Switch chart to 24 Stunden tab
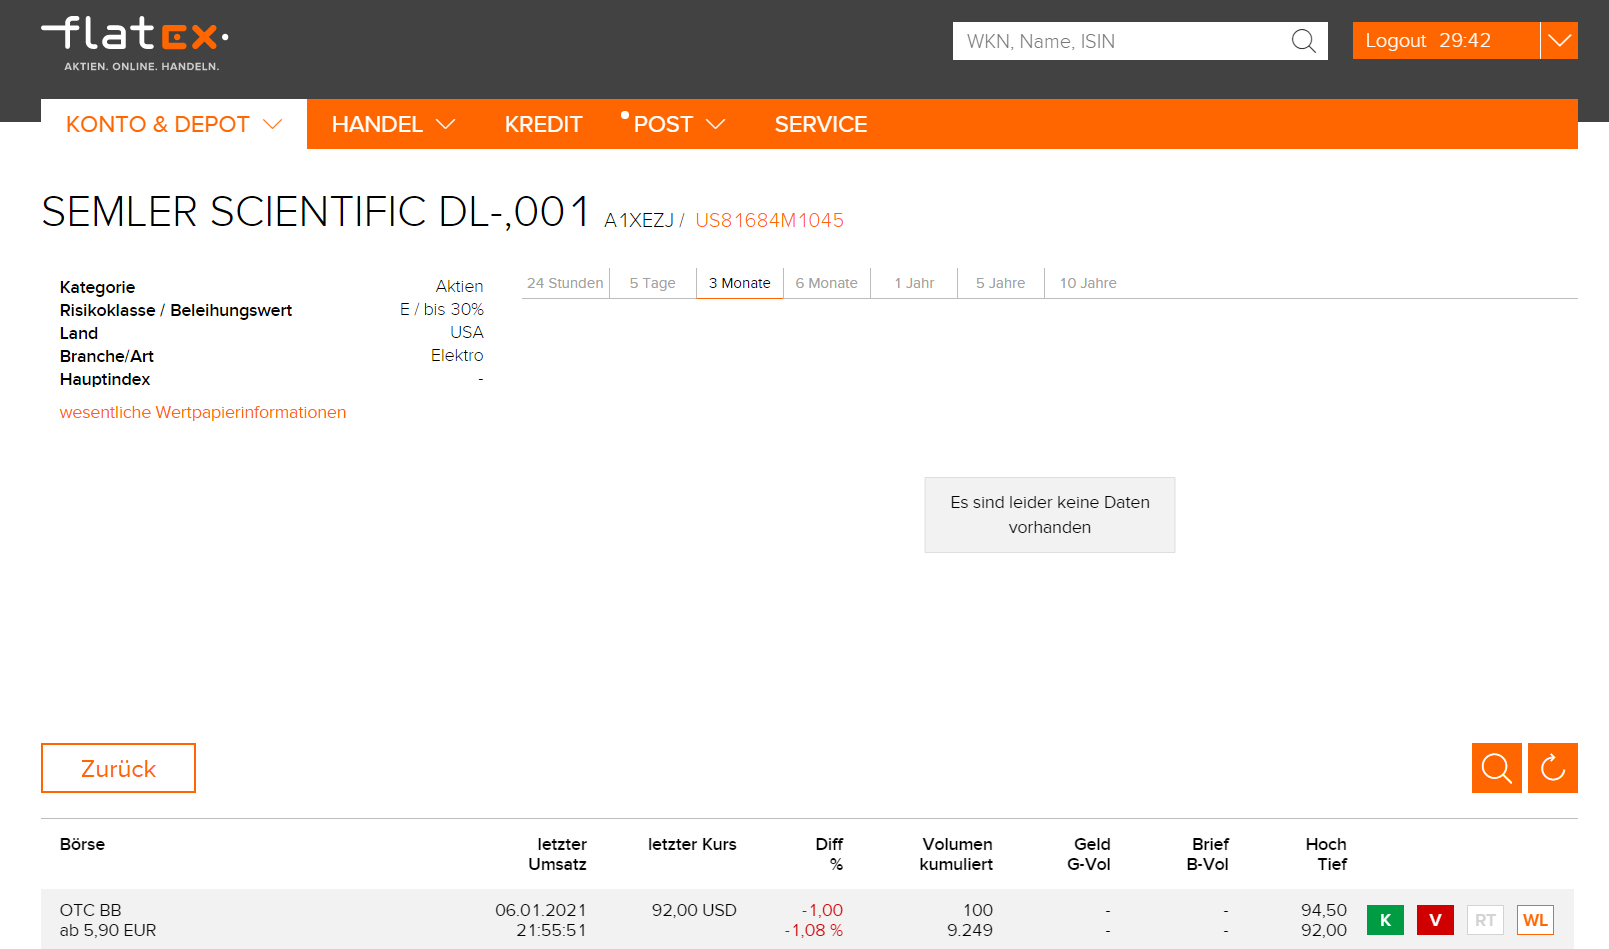 (565, 283)
